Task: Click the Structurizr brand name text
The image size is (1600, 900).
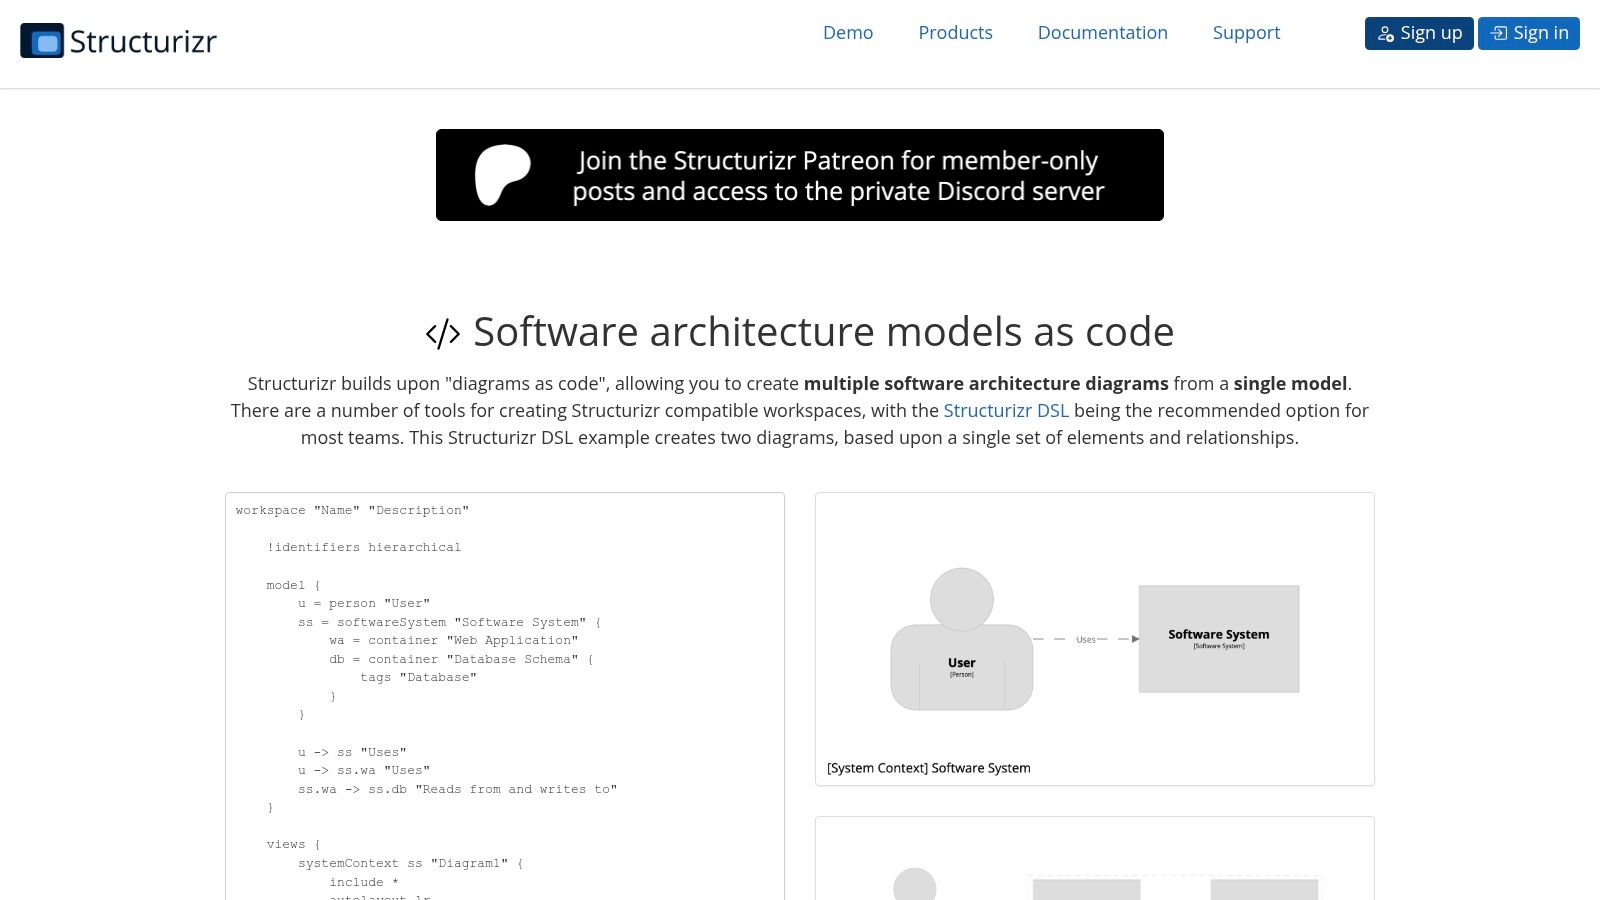Action: [143, 42]
